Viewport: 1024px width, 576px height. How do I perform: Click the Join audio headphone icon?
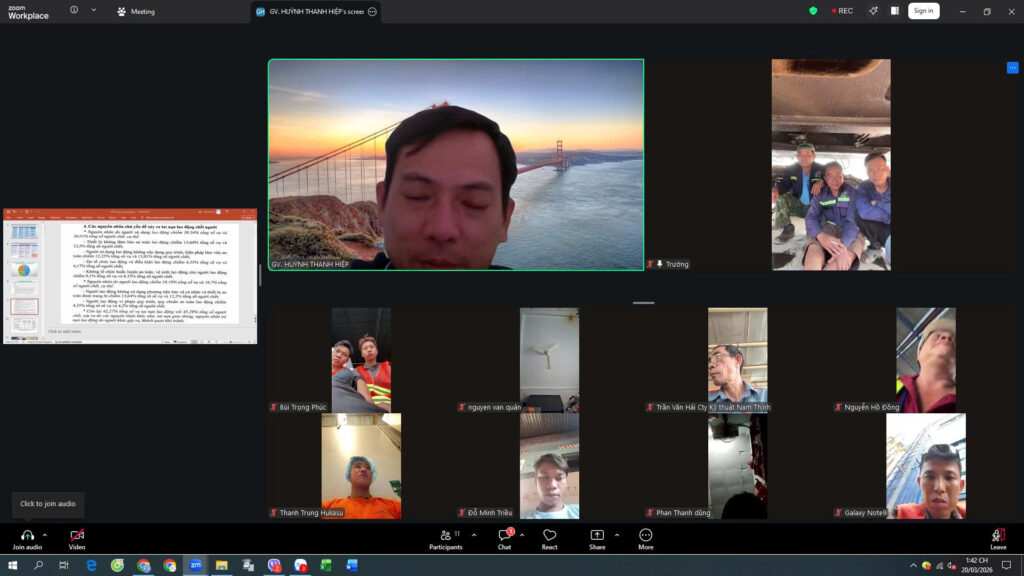click(x=27, y=536)
